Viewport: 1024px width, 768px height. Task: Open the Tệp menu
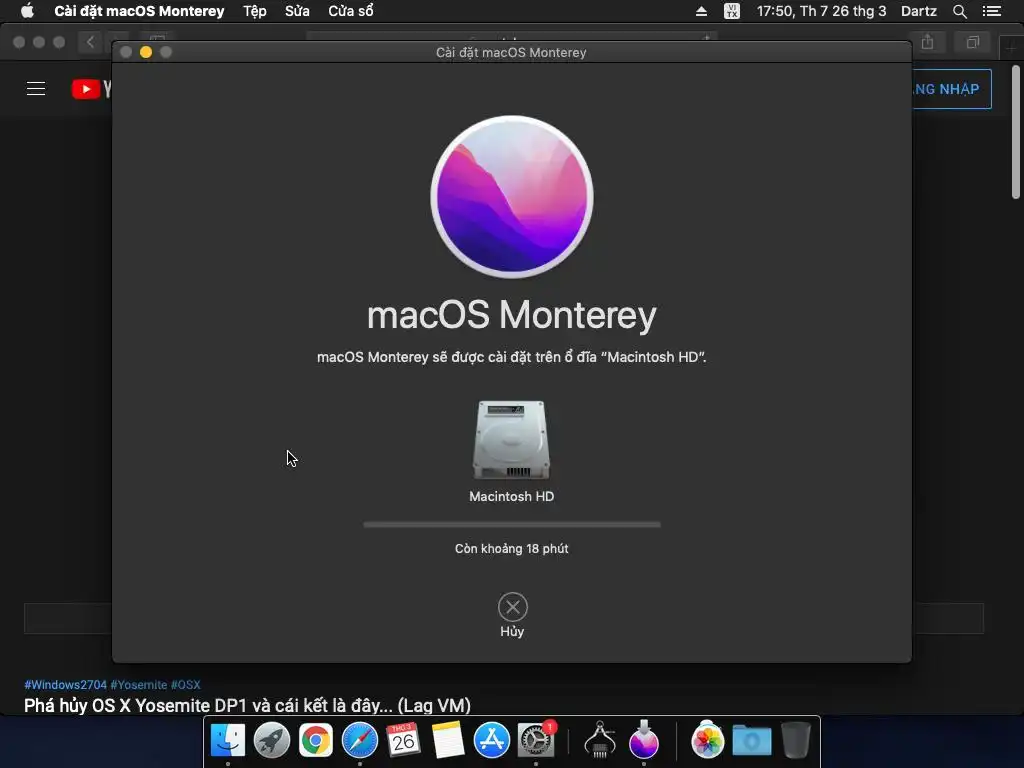255,11
